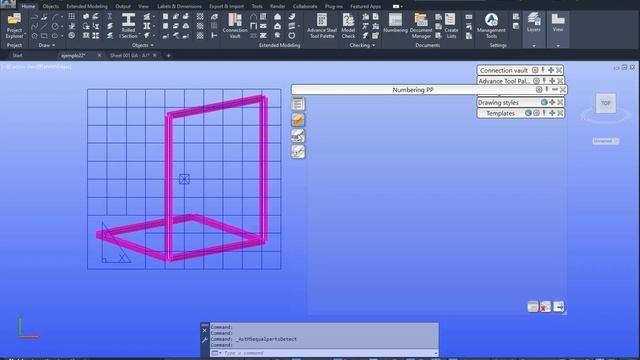Close the ejemplo22 file tab
The width and height of the screenshot is (640, 360).
point(99,55)
